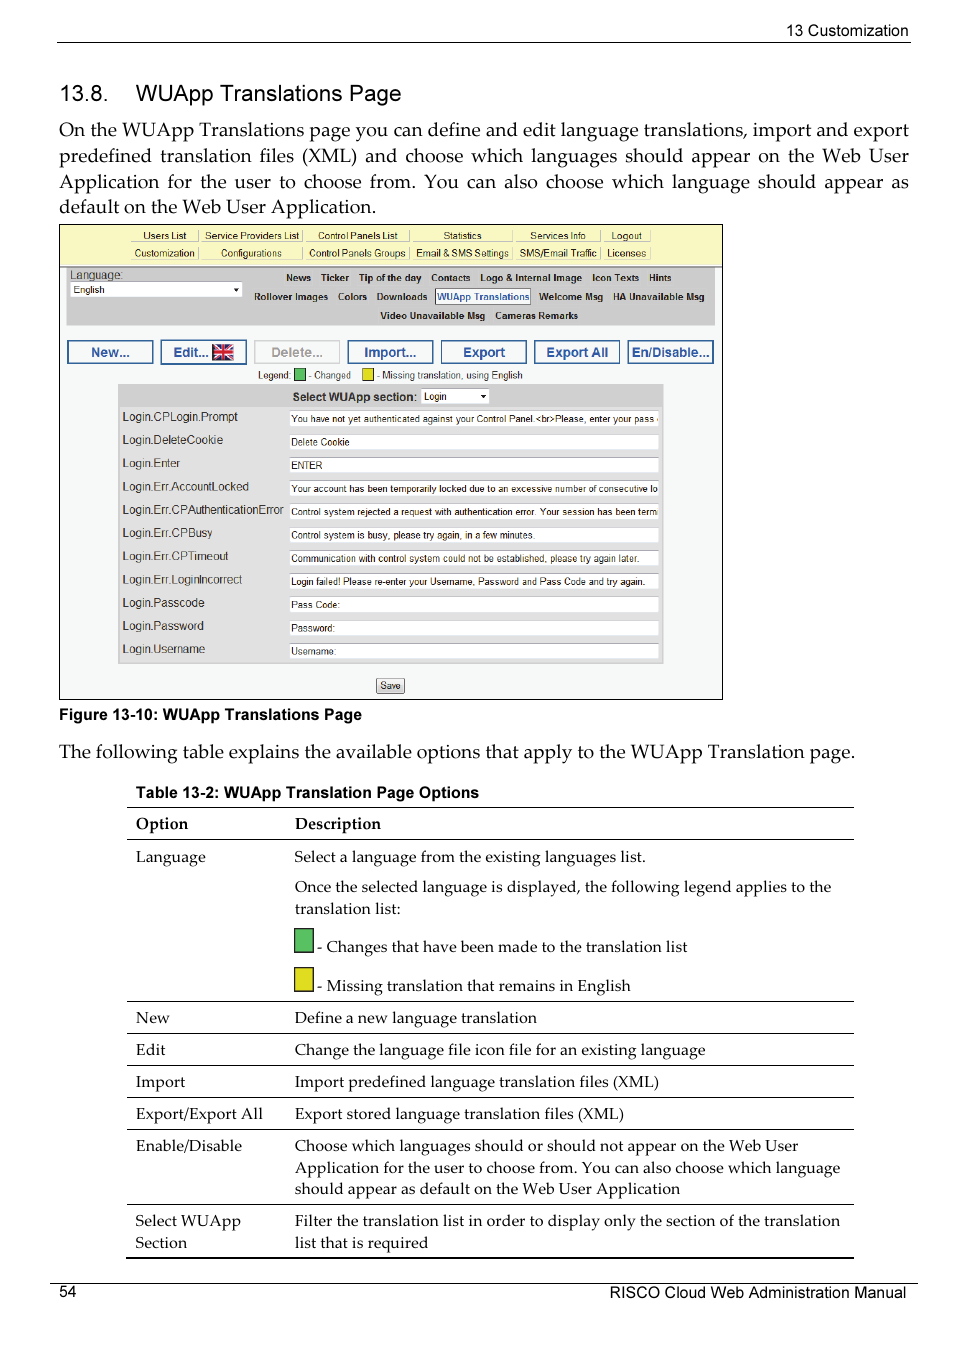This screenshot has width=954, height=1350.
Task: Click the Login.Err.CPTimeout translation field
Action: (x=474, y=558)
